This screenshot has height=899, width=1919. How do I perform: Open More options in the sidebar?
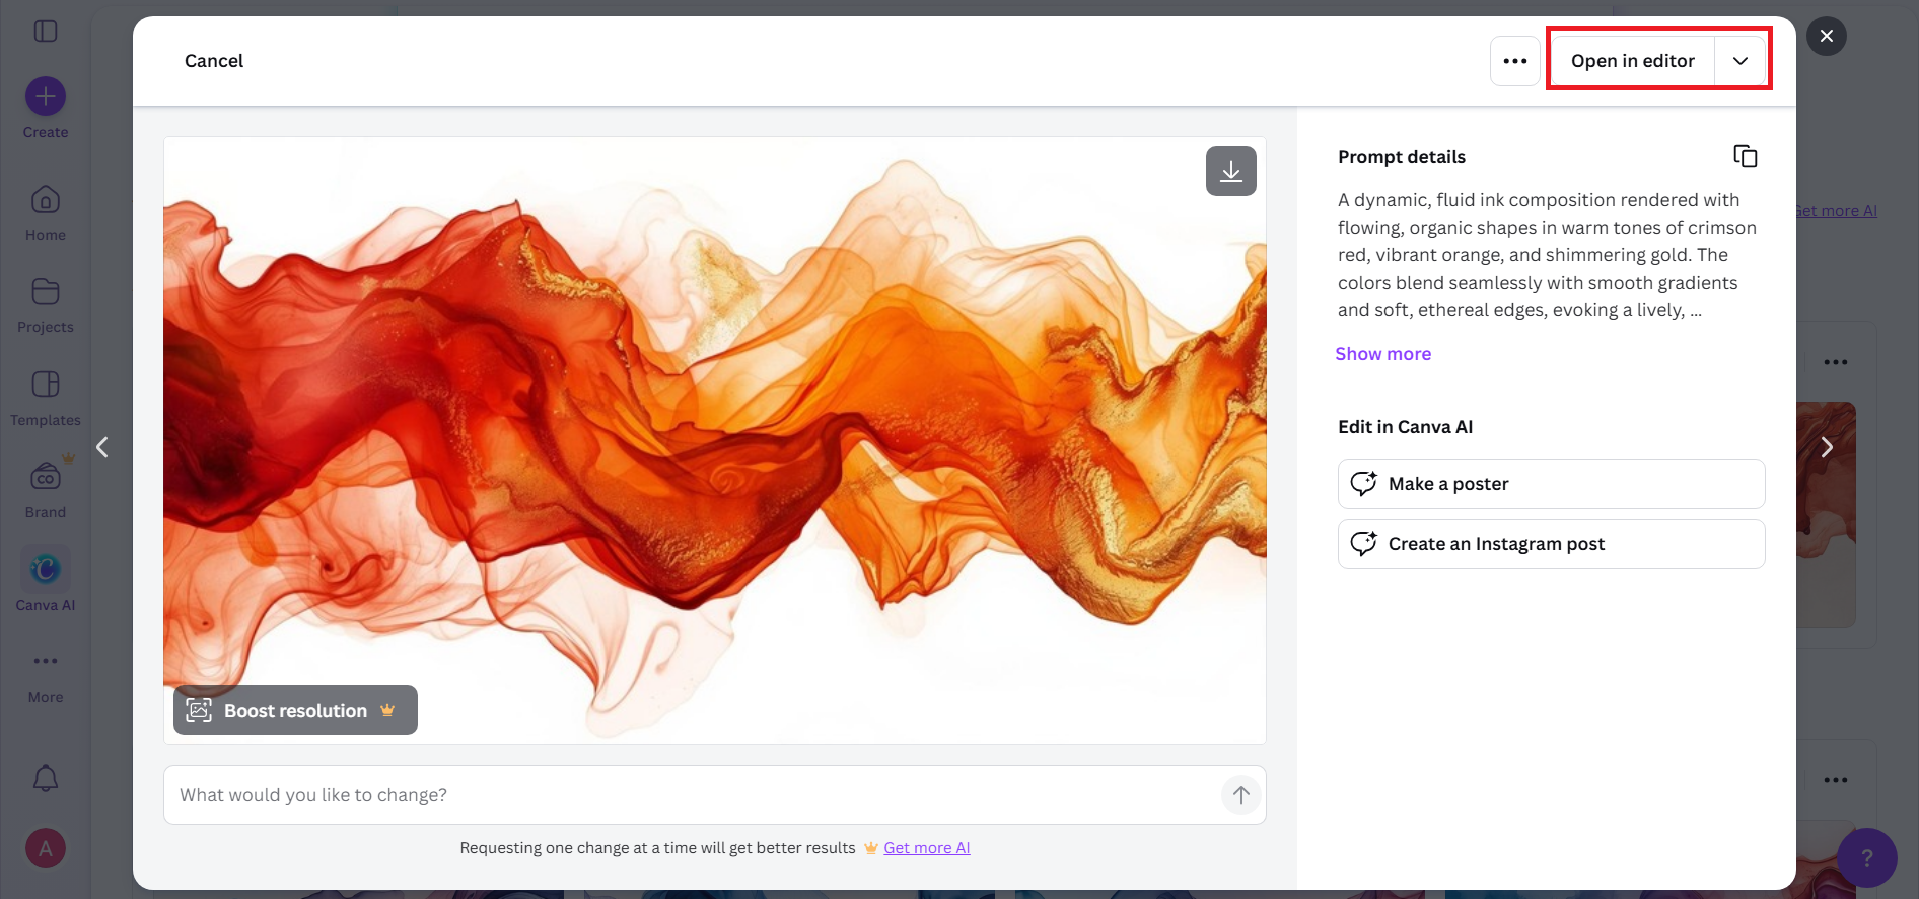[45, 676]
